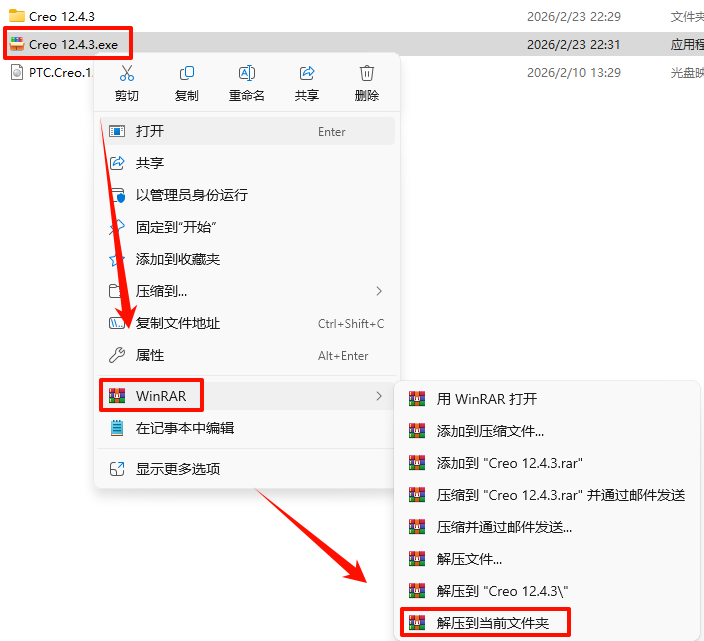Click the Copy (复制) icon
The width and height of the screenshot is (704, 641).
tap(187, 73)
